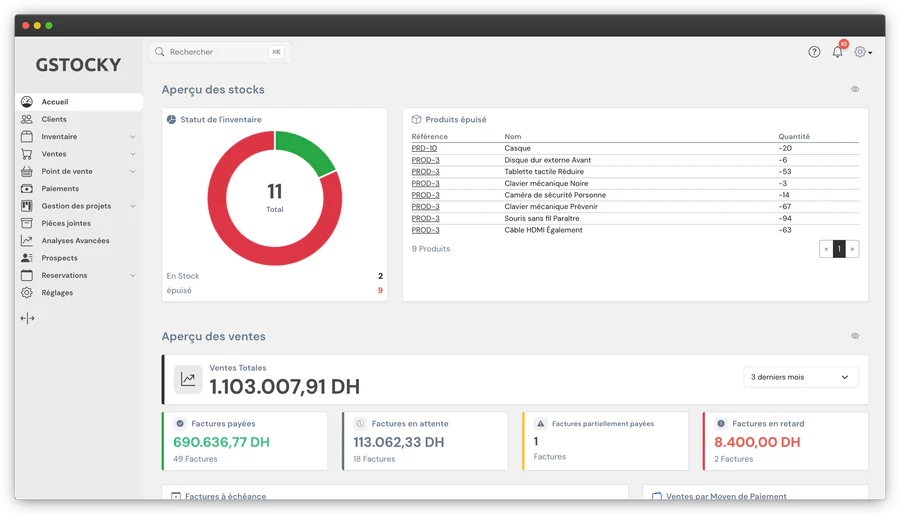Screen dimensions: 900x514
Task: Open PROD-3 link for Disque dur externe Avant
Action: (425, 160)
